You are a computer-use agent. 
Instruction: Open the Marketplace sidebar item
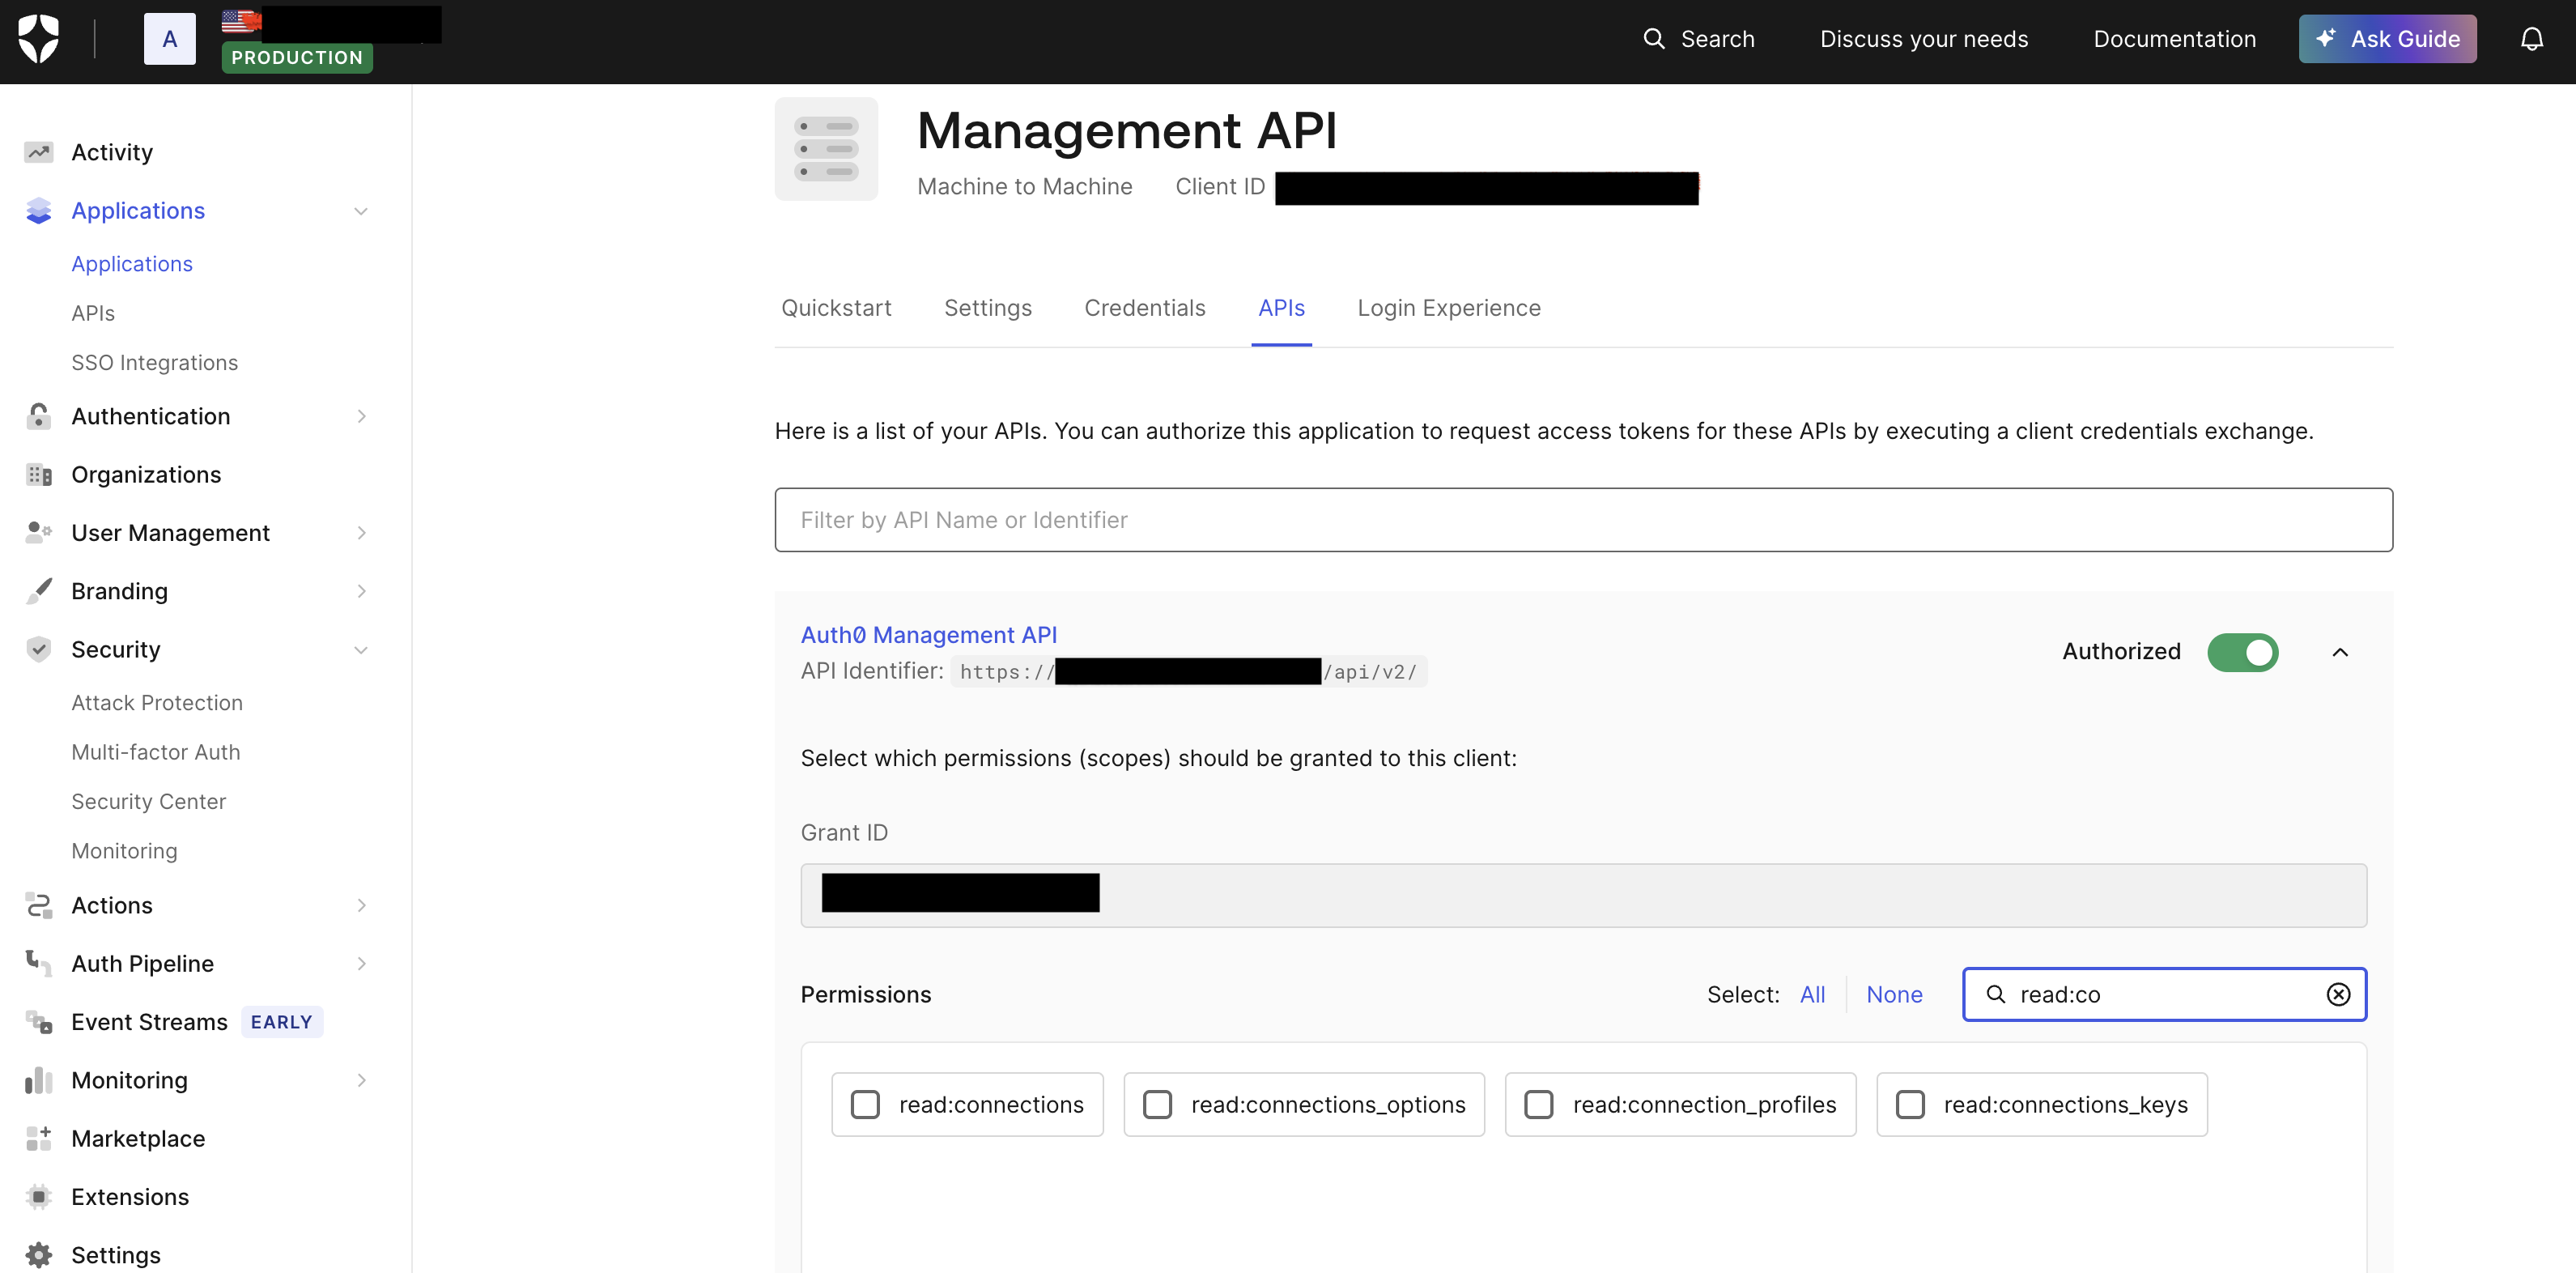138,1138
